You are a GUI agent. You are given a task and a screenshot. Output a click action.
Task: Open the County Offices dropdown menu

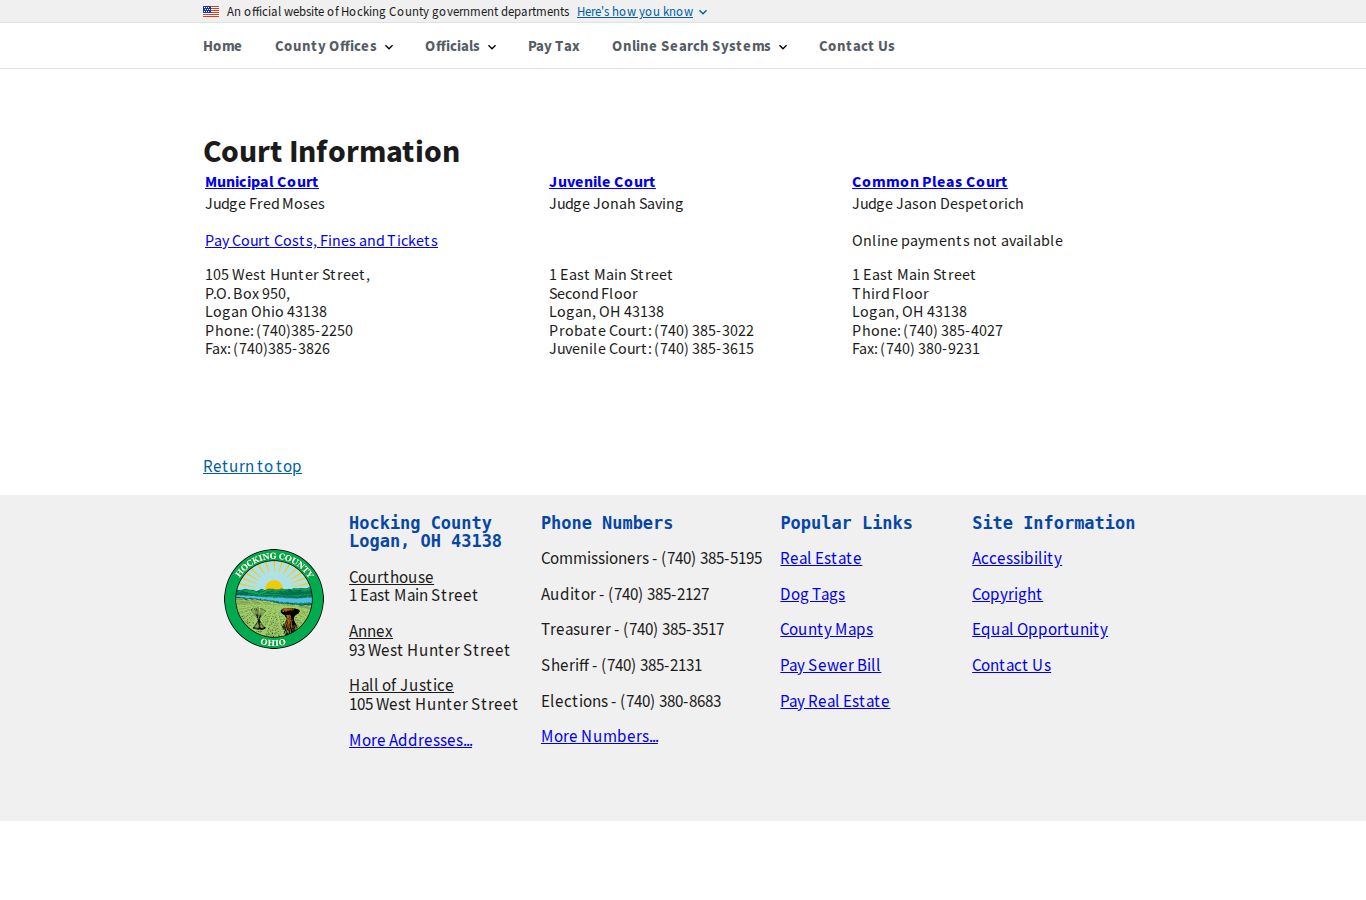pyautogui.click(x=334, y=46)
